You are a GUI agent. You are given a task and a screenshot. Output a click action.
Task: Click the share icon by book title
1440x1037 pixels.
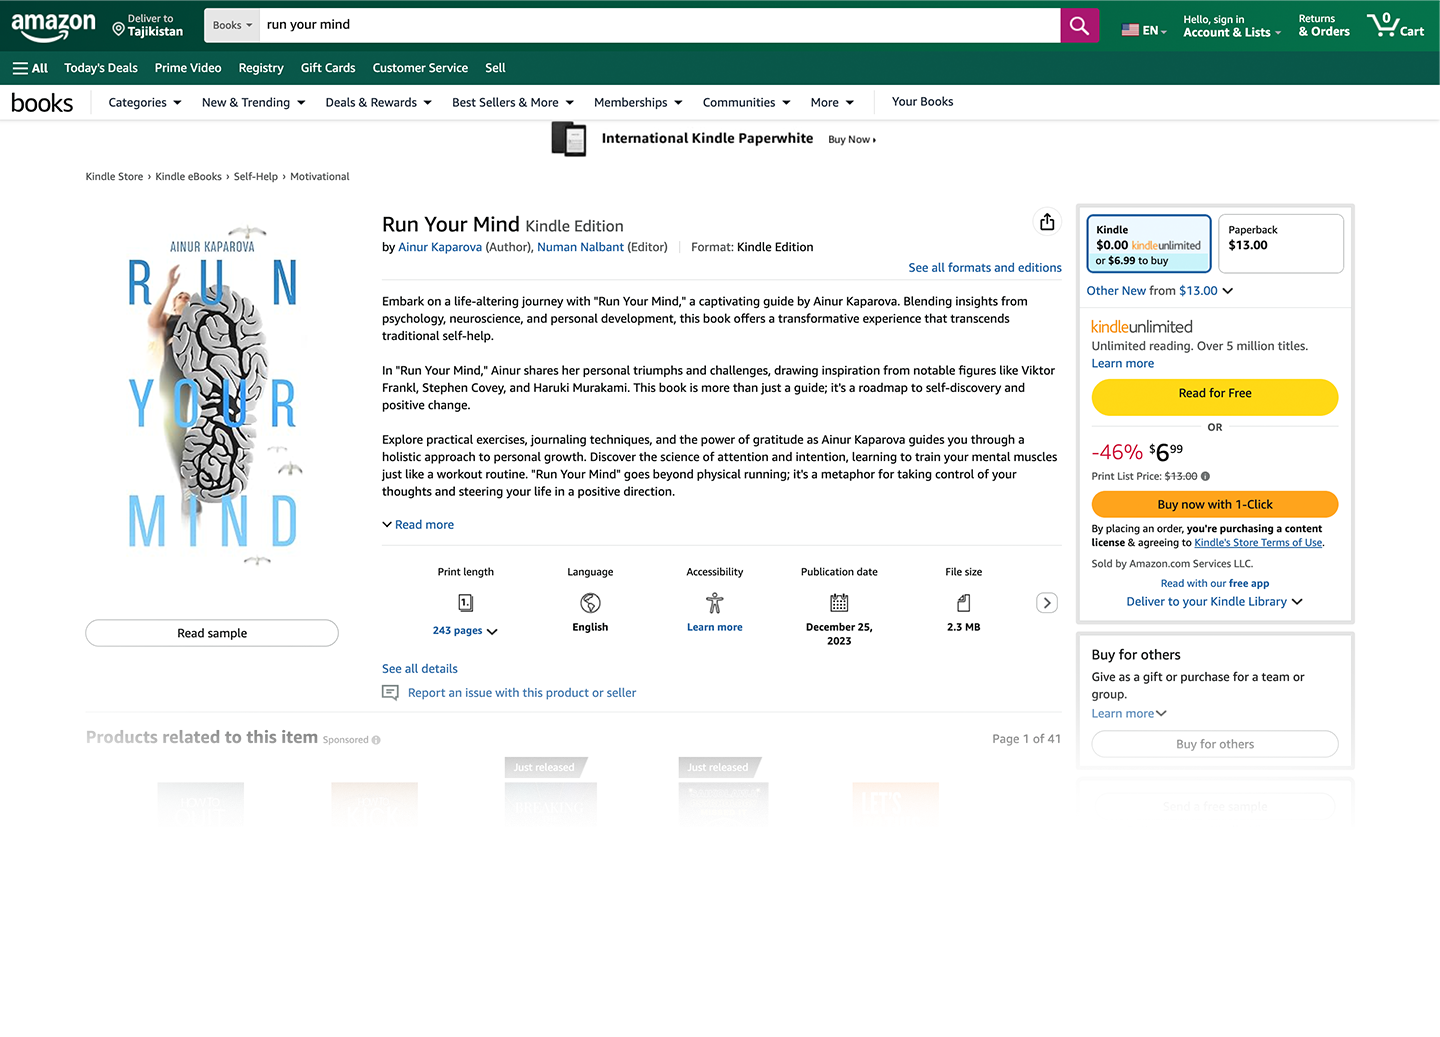point(1047,222)
